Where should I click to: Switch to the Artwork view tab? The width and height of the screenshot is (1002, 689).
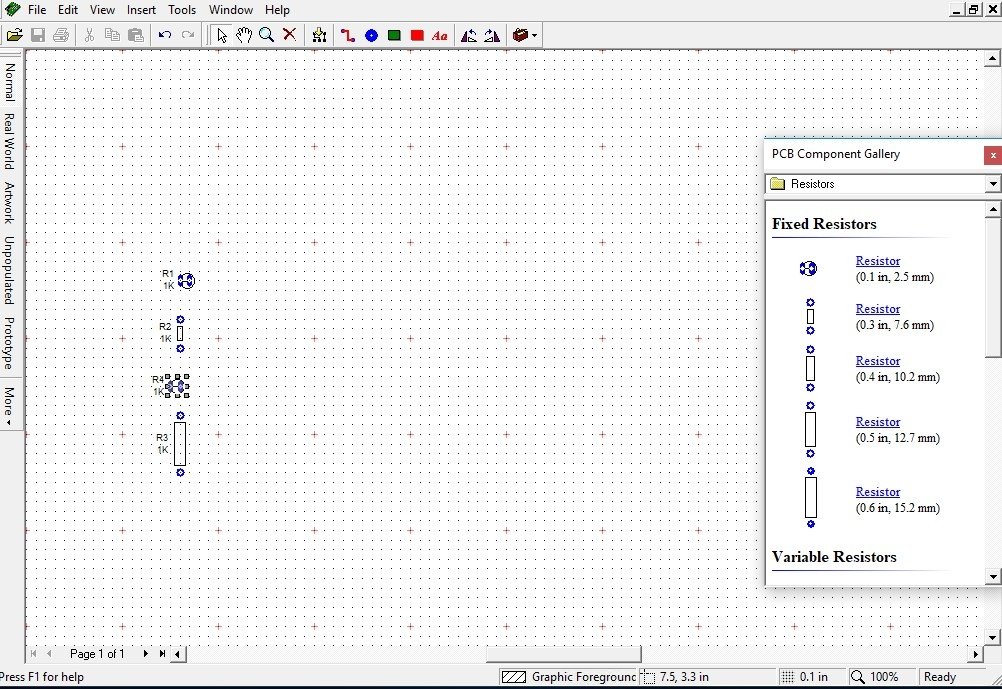(9, 202)
